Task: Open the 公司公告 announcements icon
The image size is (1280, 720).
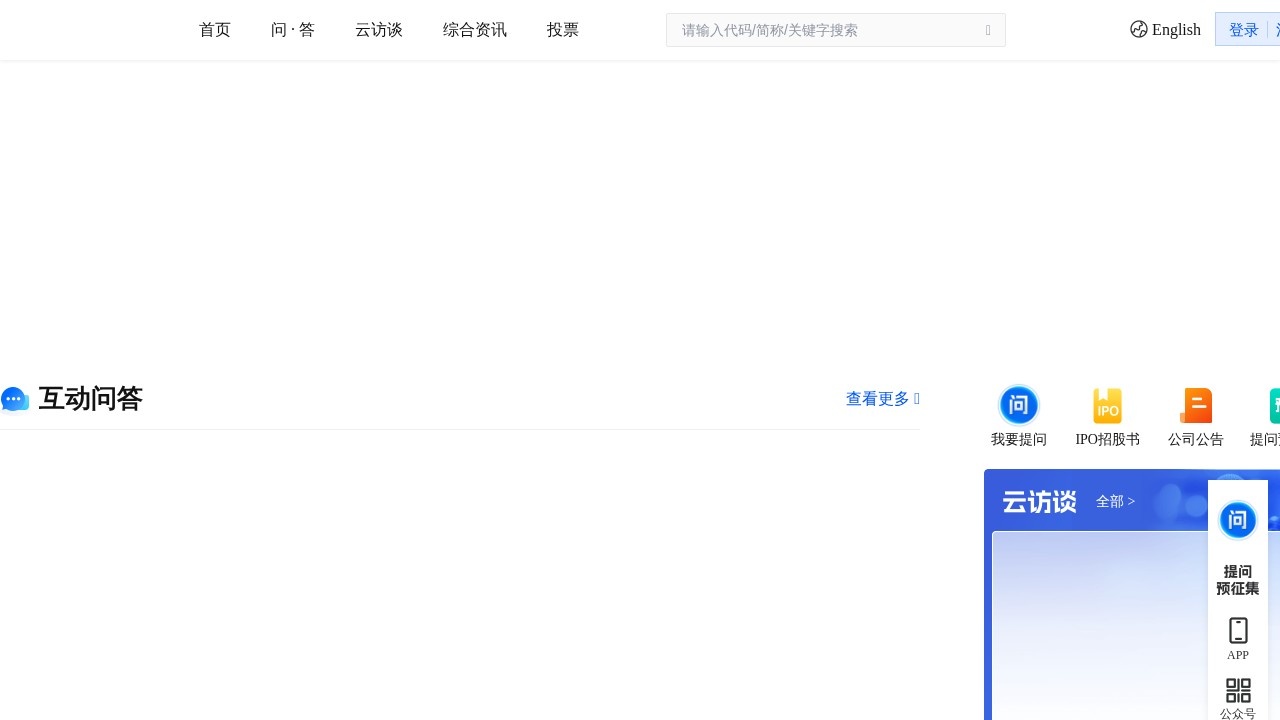Action: coord(1196,405)
